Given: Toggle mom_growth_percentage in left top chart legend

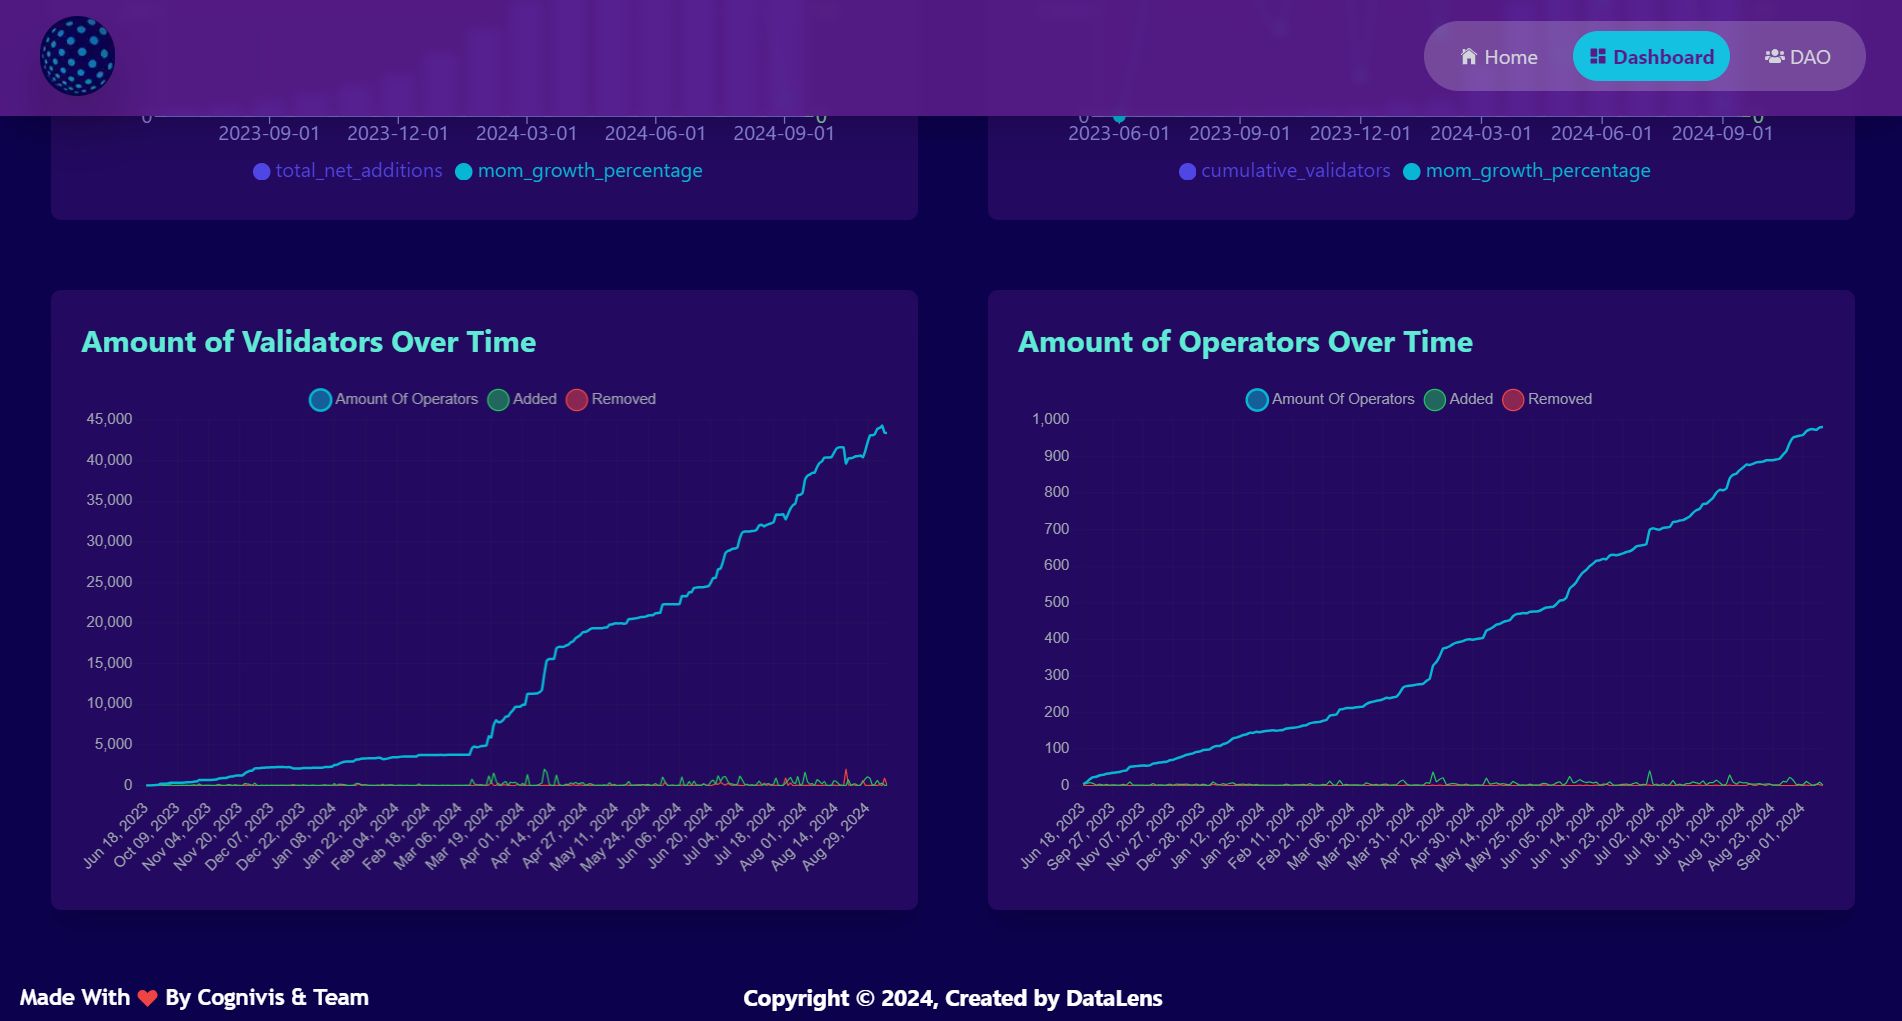Looking at the screenshot, I should [x=579, y=171].
